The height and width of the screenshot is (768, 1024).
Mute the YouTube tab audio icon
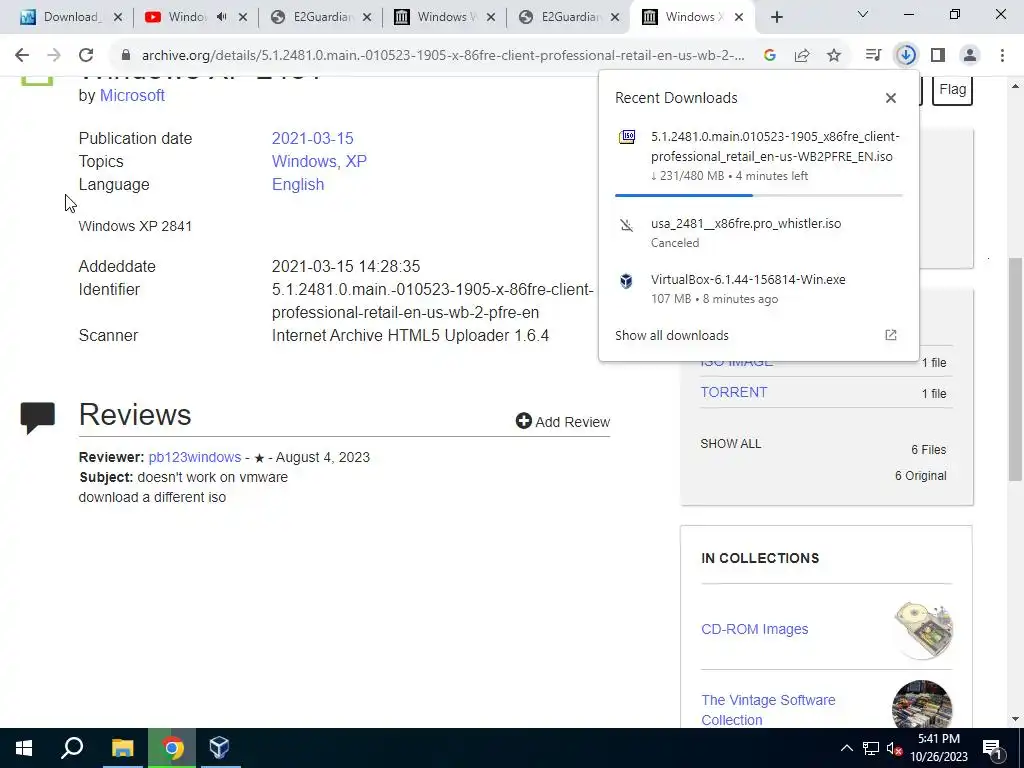221,17
